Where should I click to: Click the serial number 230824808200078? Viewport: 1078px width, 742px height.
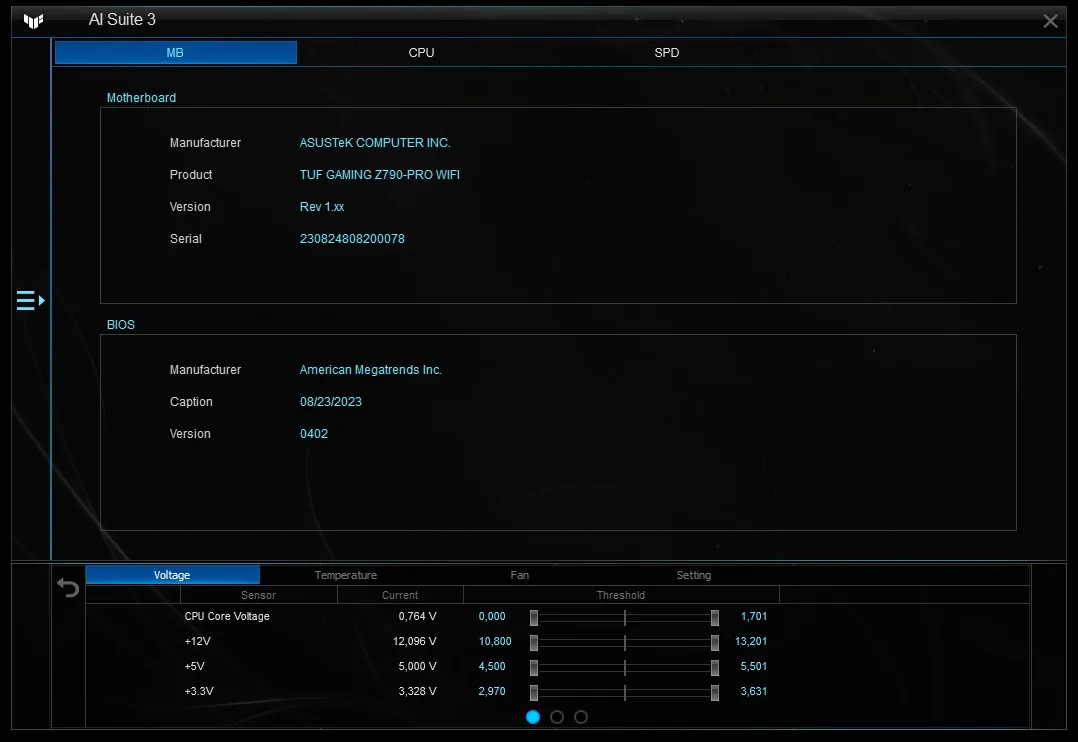click(x=352, y=239)
